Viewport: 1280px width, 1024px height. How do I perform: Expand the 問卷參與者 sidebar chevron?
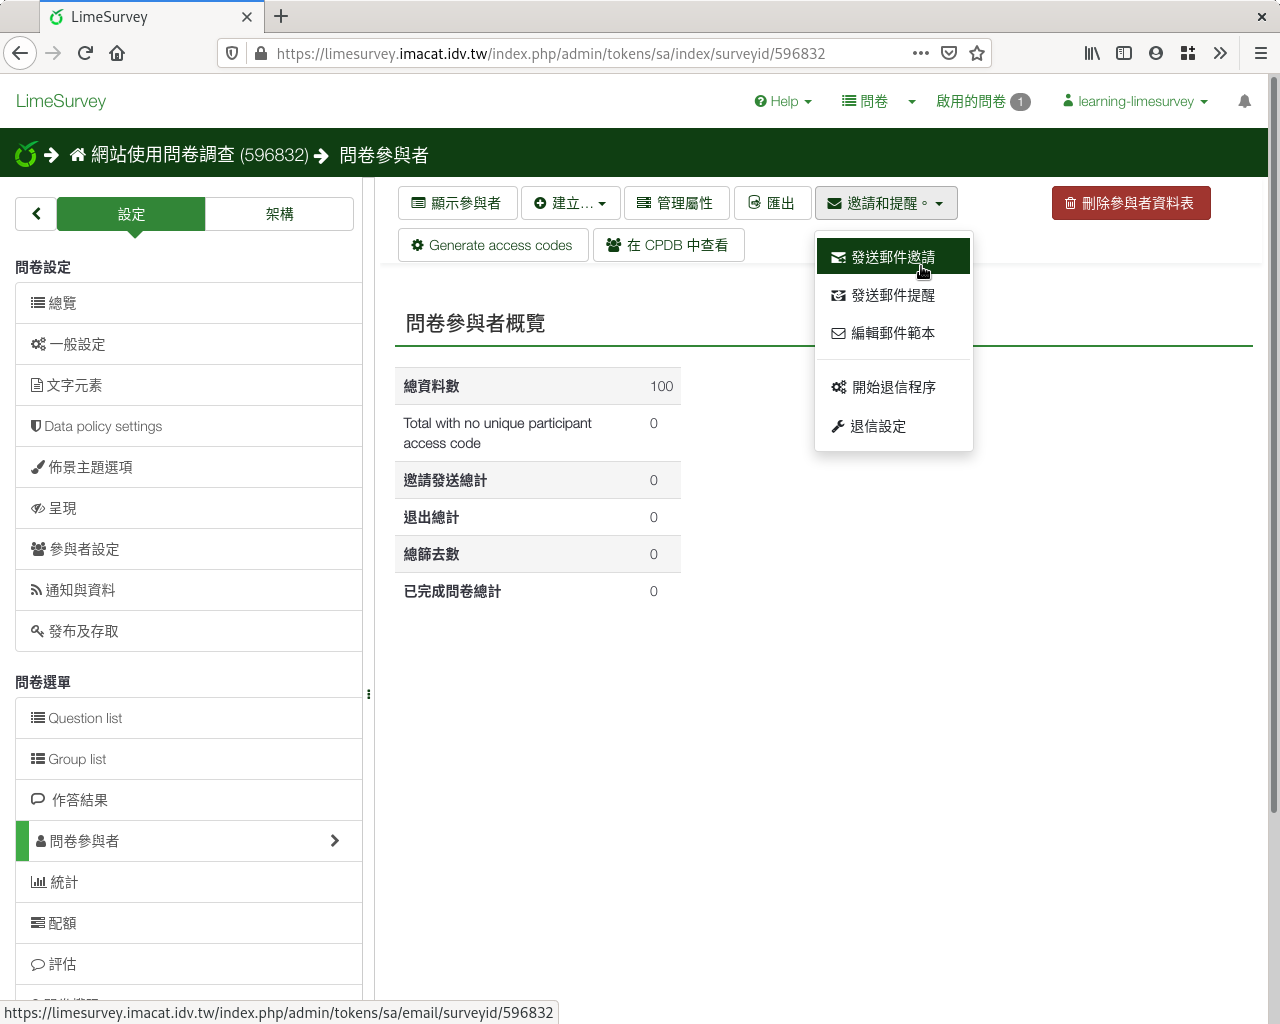[x=335, y=841]
